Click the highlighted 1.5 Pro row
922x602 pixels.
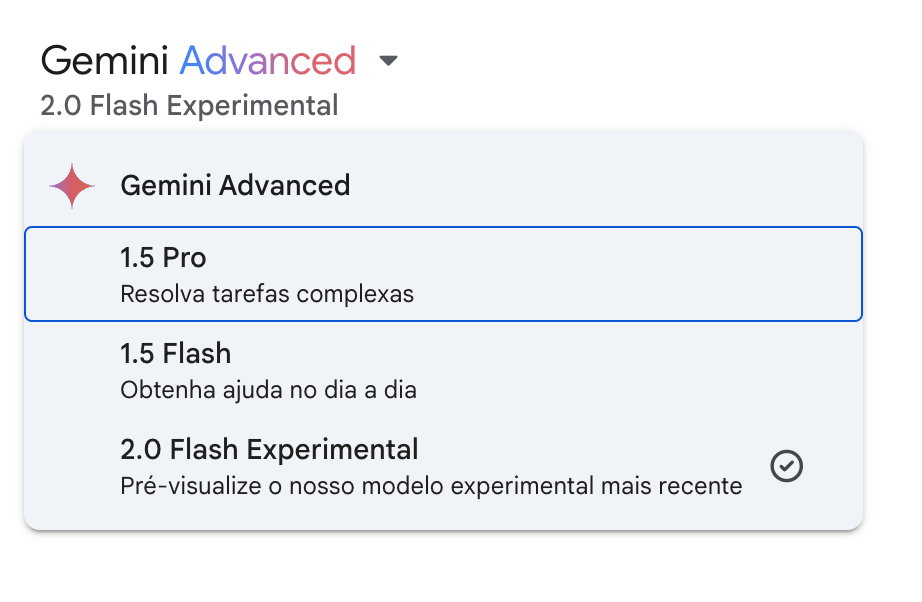[x=443, y=274]
